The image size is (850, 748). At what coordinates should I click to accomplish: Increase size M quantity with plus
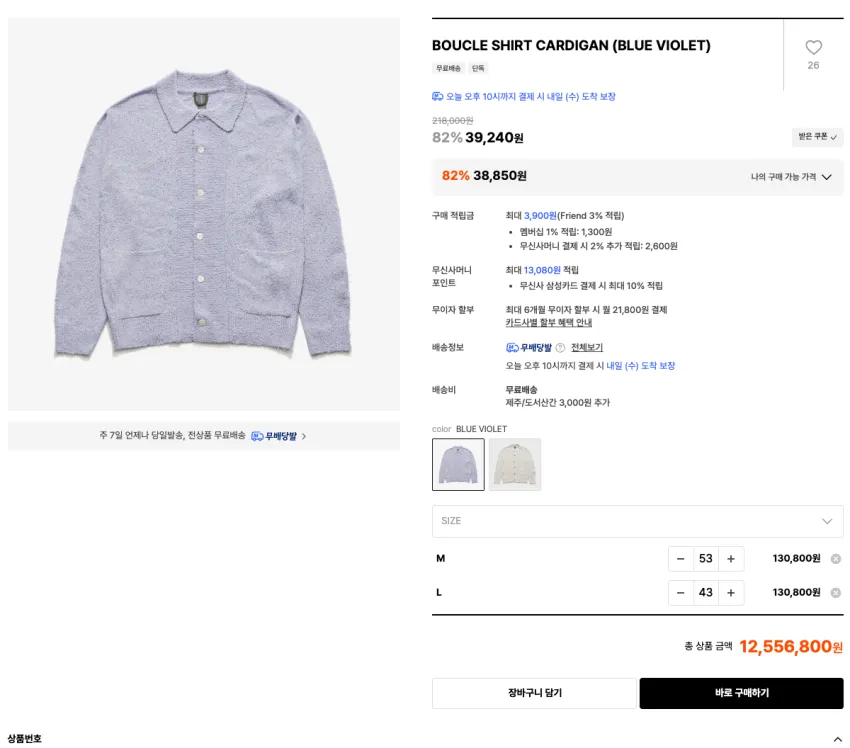[731, 559]
